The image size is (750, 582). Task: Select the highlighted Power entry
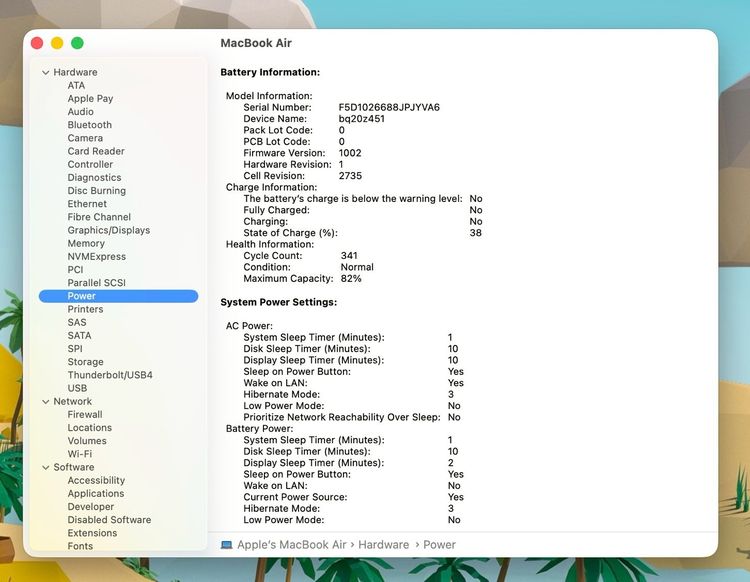pos(118,296)
